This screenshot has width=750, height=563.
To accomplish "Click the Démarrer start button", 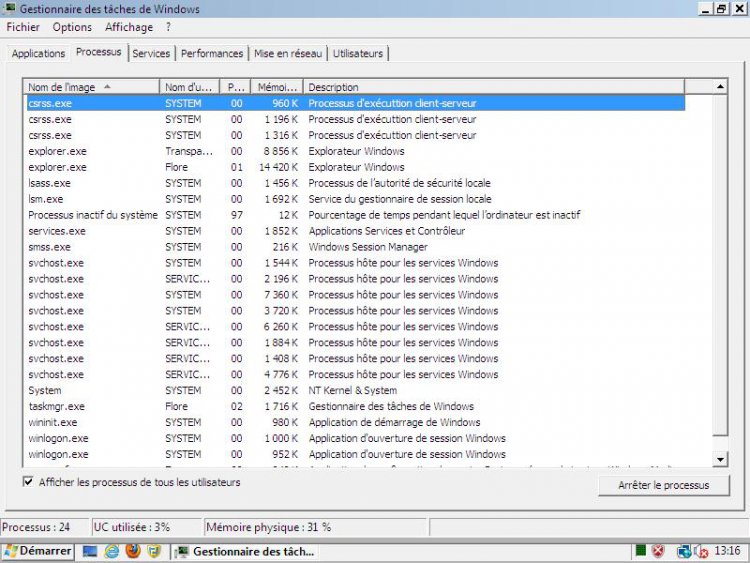I will coord(37,551).
